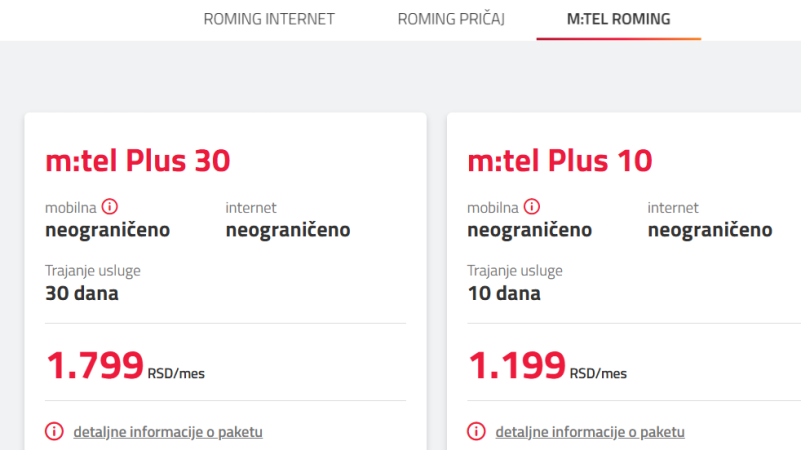Click the mobilna label in Plus 30 card
The height and width of the screenshot is (450, 801).
click(x=71, y=208)
